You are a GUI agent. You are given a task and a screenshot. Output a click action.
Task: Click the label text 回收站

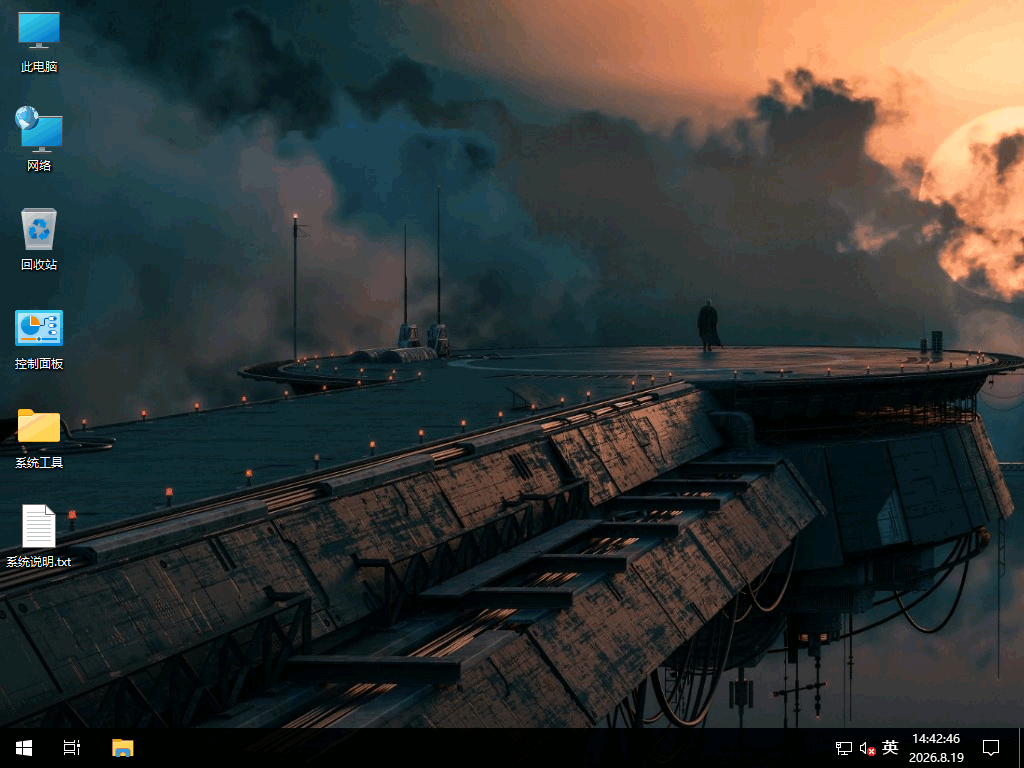pos(39,264)
